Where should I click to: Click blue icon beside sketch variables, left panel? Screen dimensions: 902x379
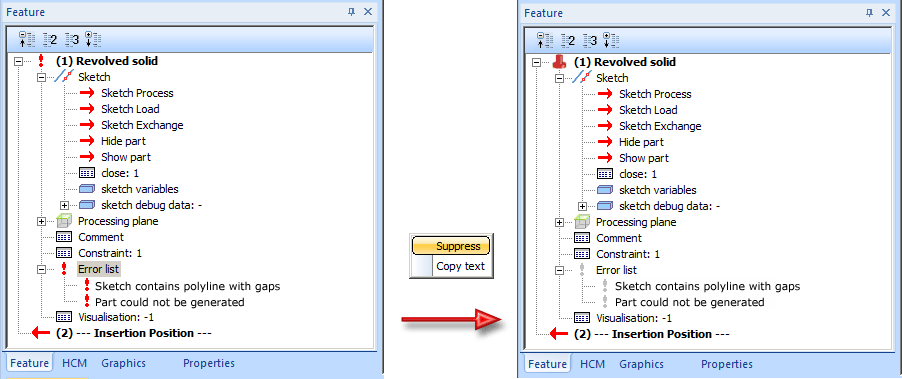pos(87,189)
